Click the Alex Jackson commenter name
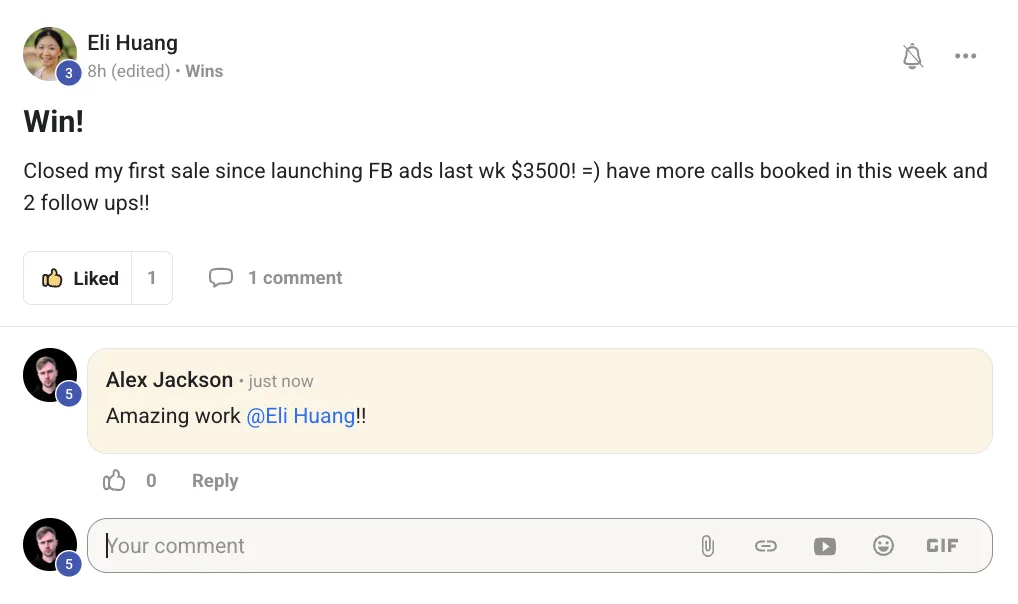 tap(169, 380)
